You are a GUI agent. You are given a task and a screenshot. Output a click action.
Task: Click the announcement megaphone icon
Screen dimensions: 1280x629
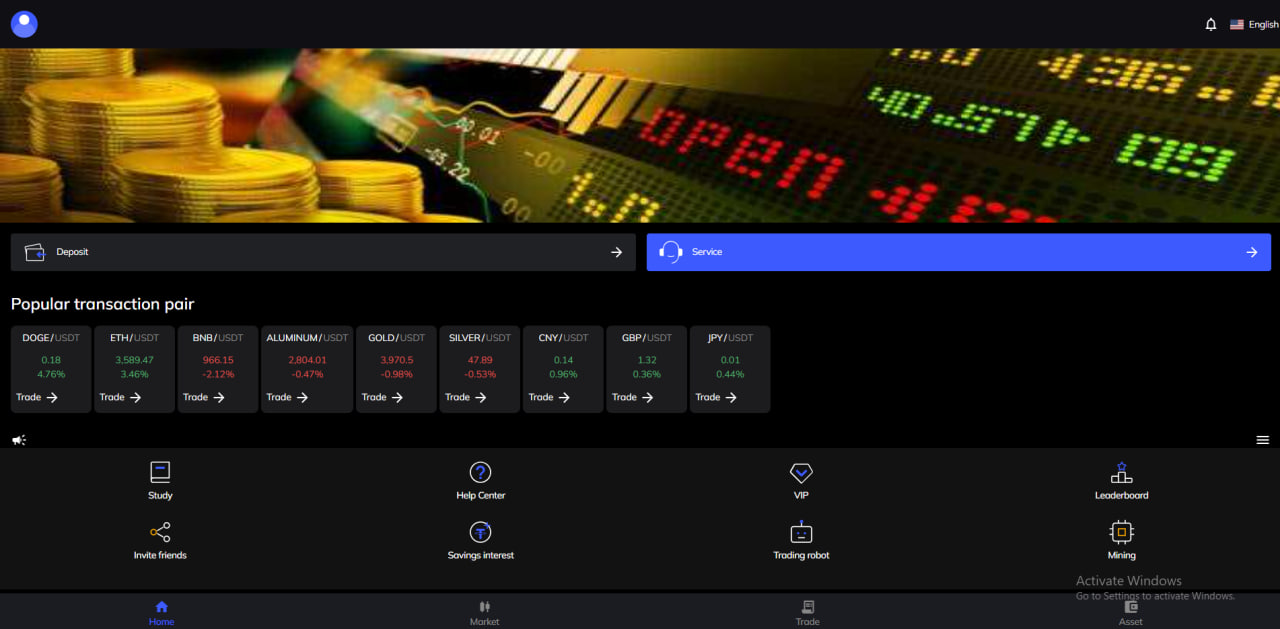(x=19, y=440)
